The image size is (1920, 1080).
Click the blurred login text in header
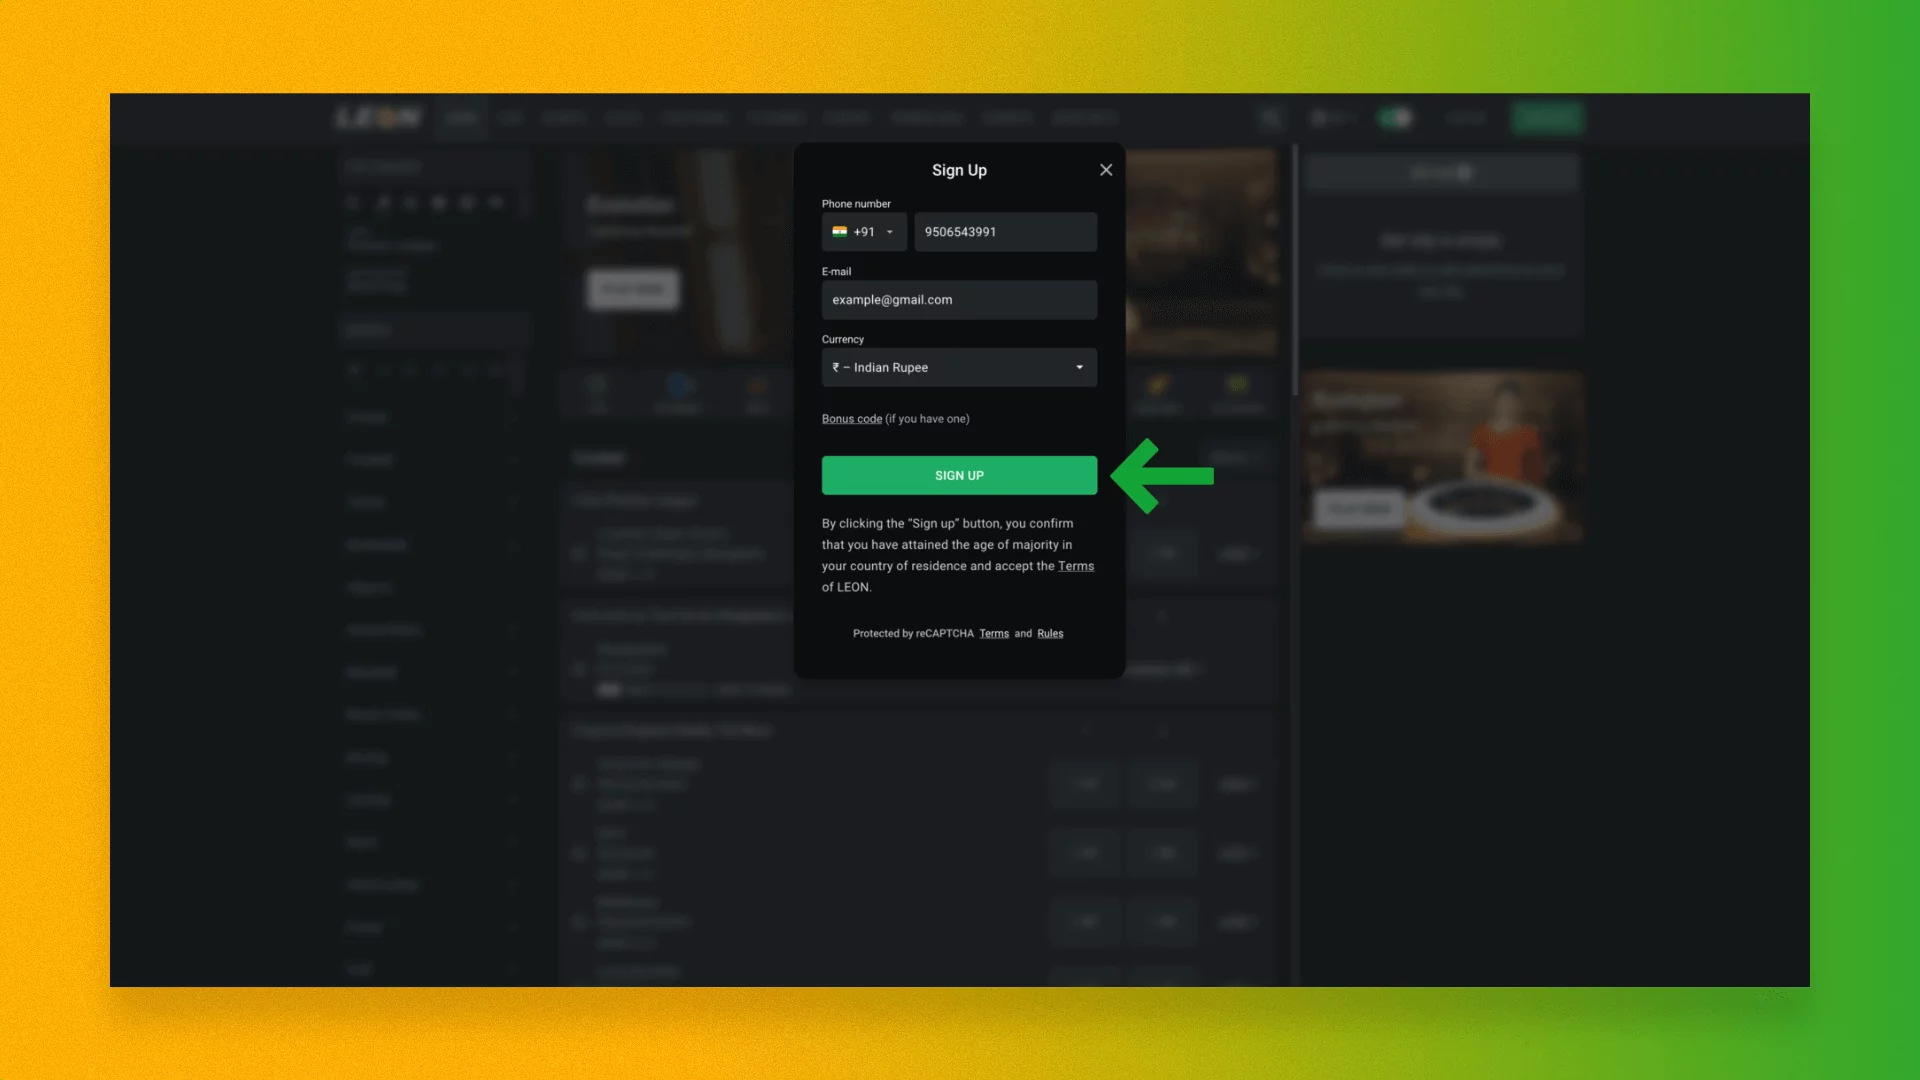click(1465, 118)
